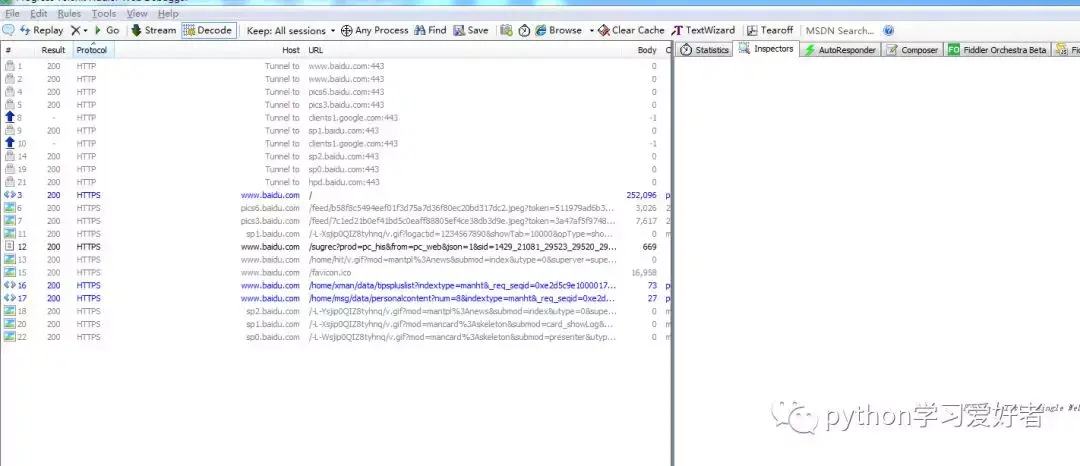Click Clear Cache in the toolbar
The image size is (1080, 466).
coord(632,30)
